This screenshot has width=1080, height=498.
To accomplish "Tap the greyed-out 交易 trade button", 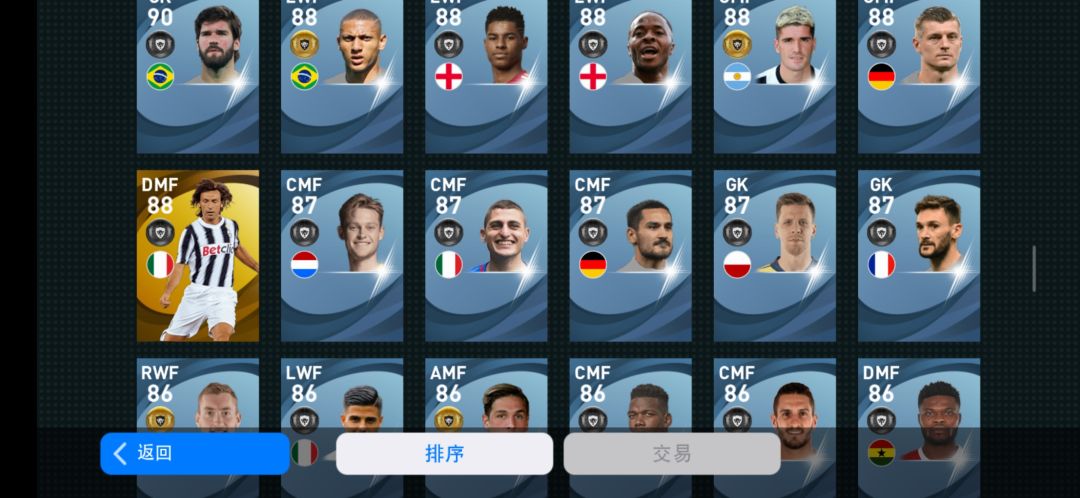I will (672, 453).
